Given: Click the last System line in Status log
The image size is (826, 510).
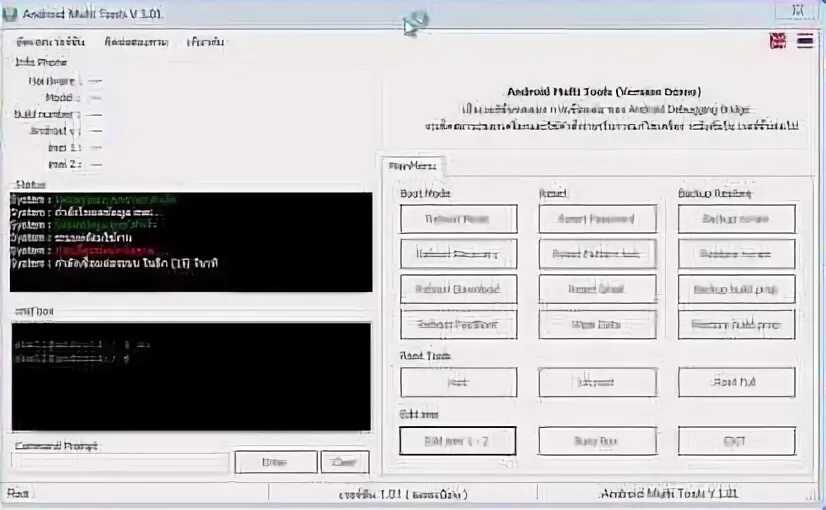Looking at the screenshot, I should coord(114,263).
